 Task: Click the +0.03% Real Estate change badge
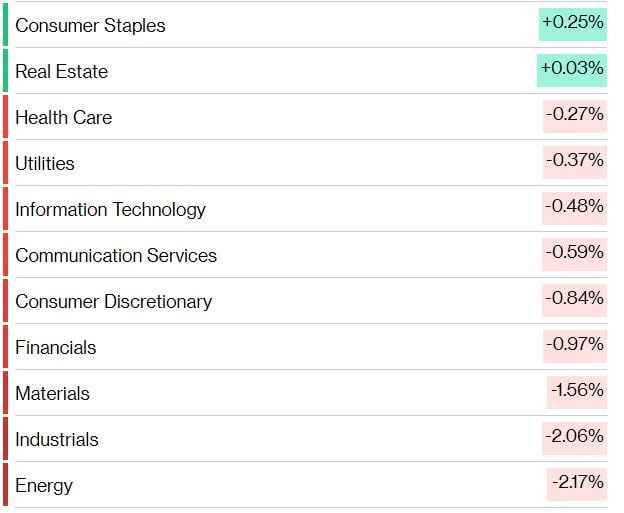click(572, 69)
